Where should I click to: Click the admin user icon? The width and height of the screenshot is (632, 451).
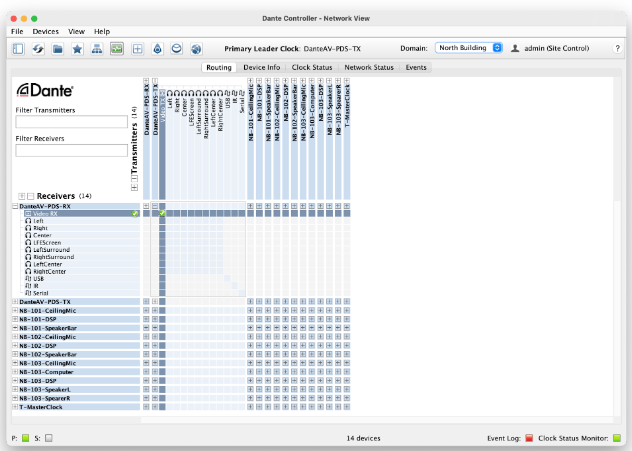515,48
